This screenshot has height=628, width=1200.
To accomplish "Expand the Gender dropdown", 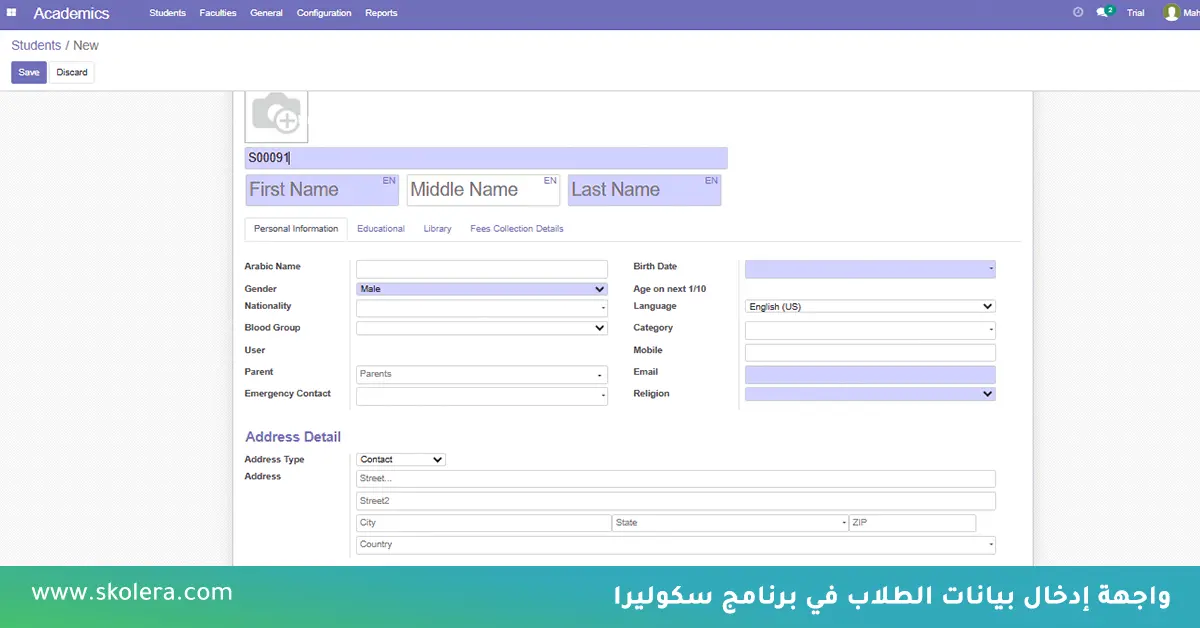I will tap(481, 289).
